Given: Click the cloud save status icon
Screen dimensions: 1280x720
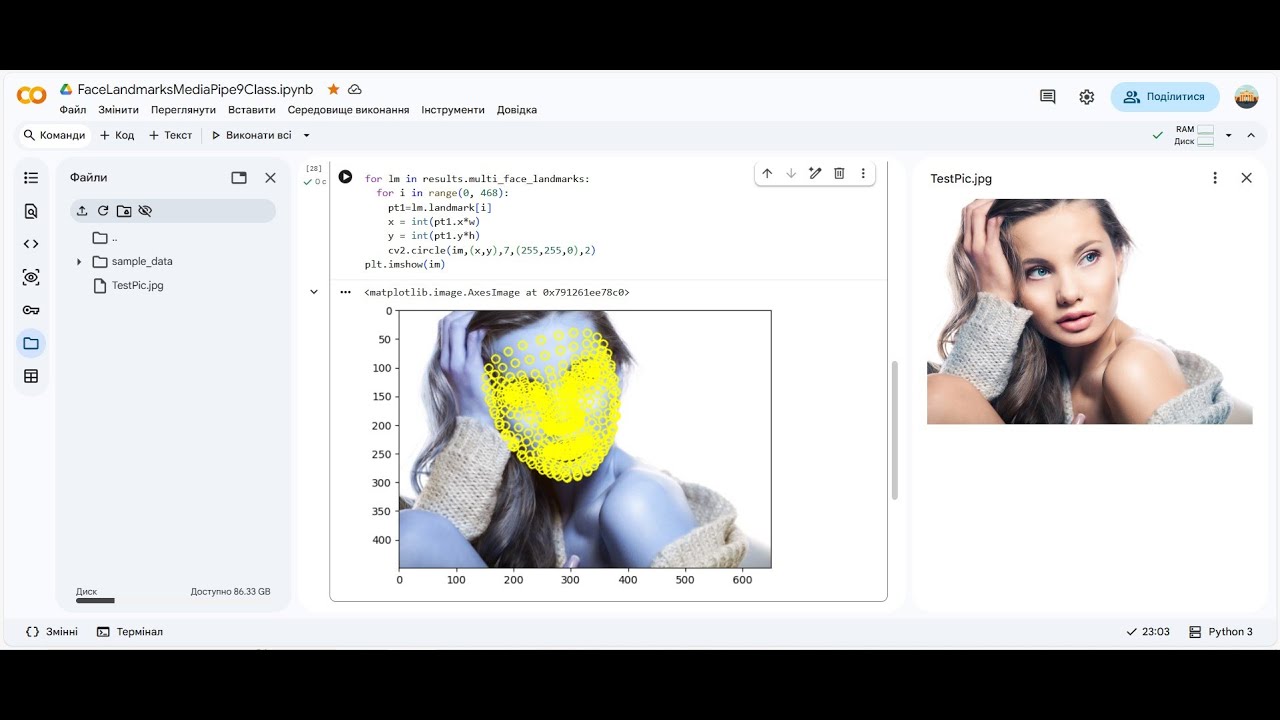Looking at the screenshot, I should click(x=355, y=89).
